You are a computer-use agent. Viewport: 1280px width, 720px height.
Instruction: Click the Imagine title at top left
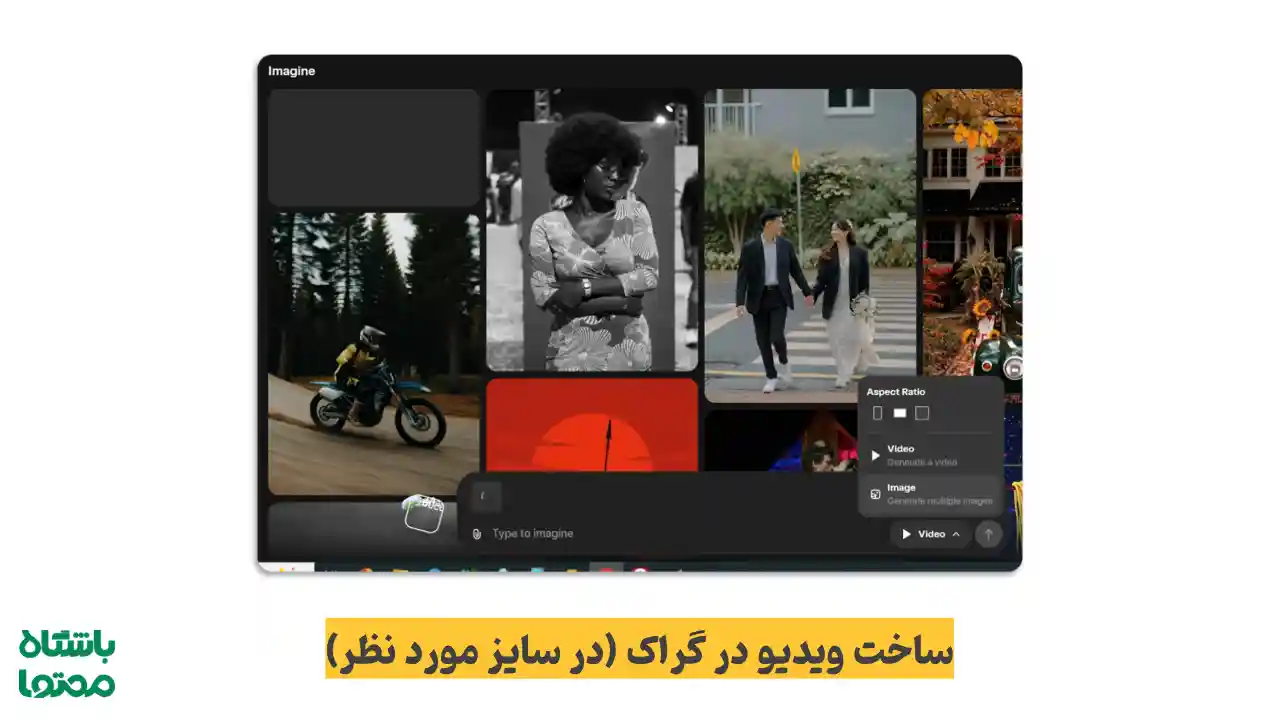(290, 70)
